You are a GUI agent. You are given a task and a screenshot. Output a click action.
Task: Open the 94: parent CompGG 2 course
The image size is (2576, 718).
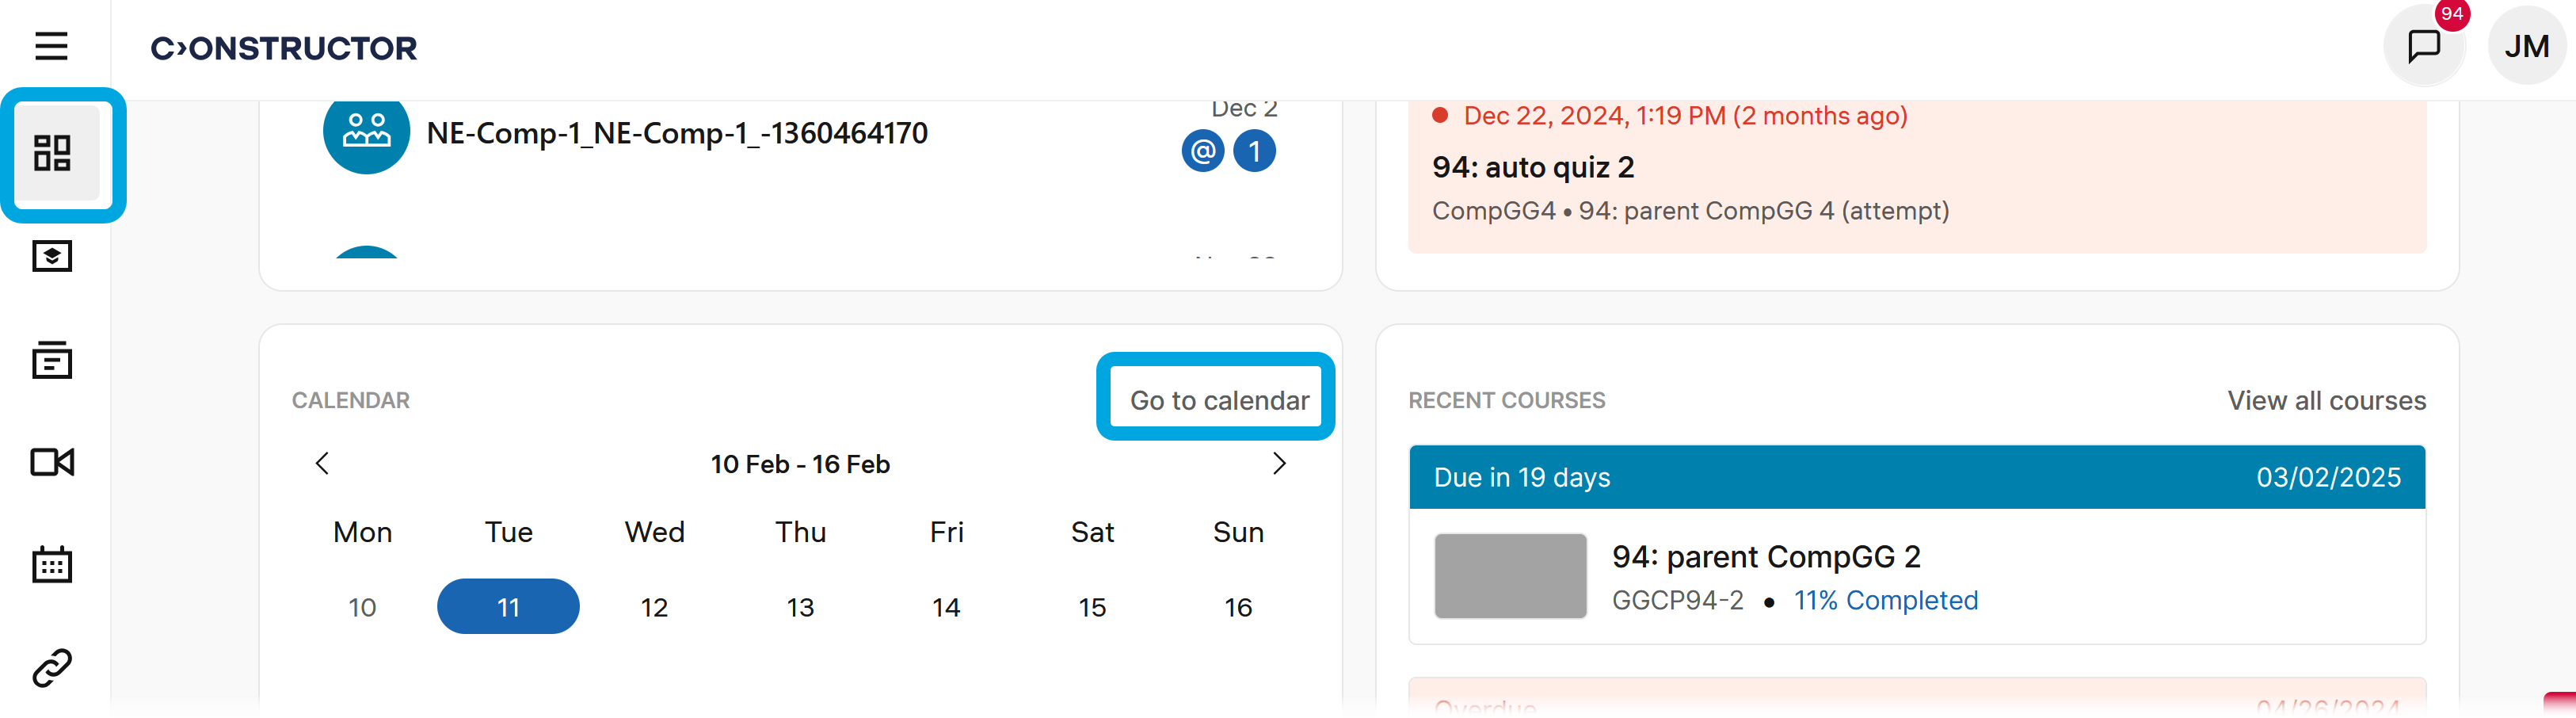(1765, 556)
